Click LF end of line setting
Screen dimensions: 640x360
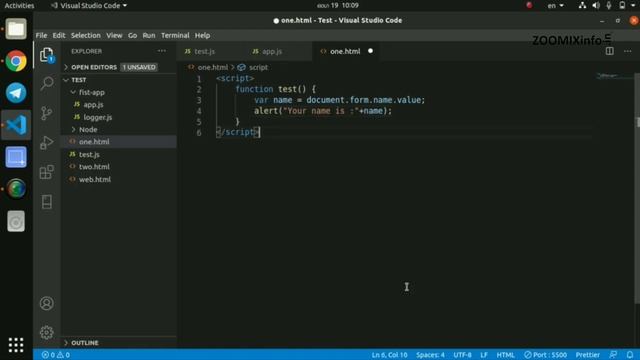click(x=484, y=355)
